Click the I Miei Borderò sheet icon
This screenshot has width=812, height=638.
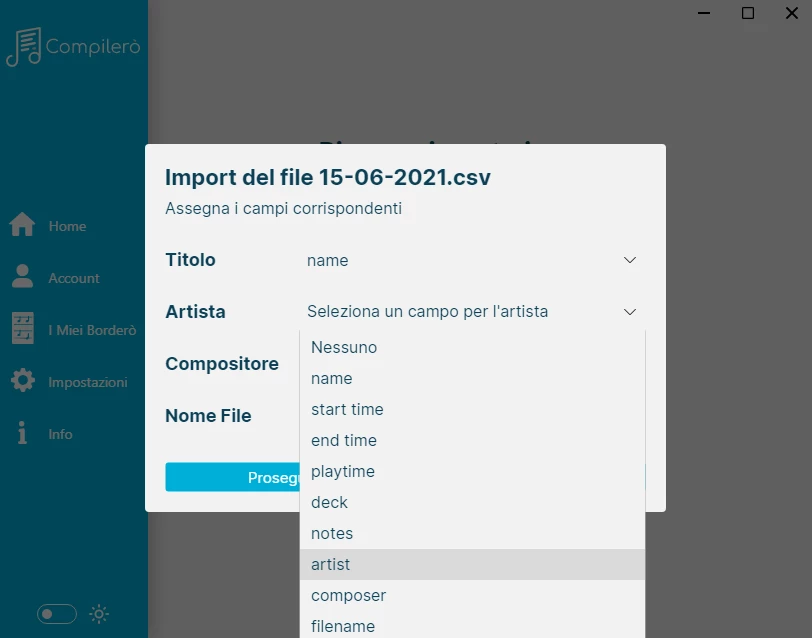[23, 328]
